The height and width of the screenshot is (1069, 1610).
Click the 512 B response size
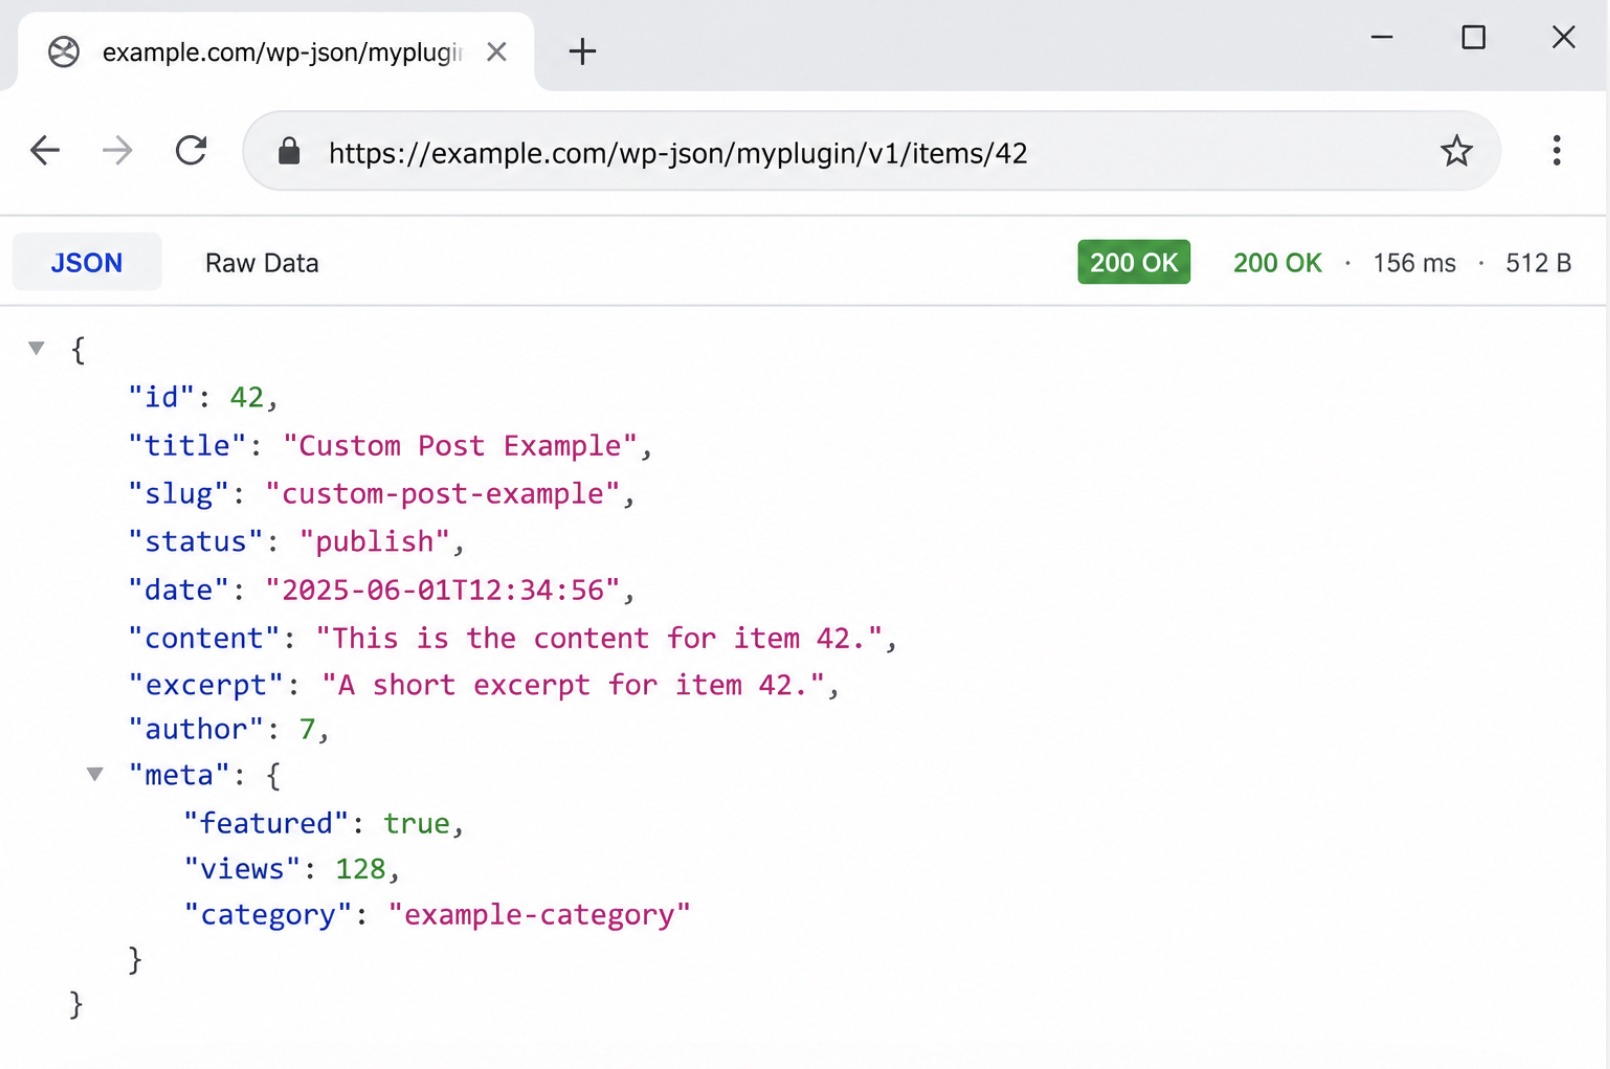coord(1538,263)
